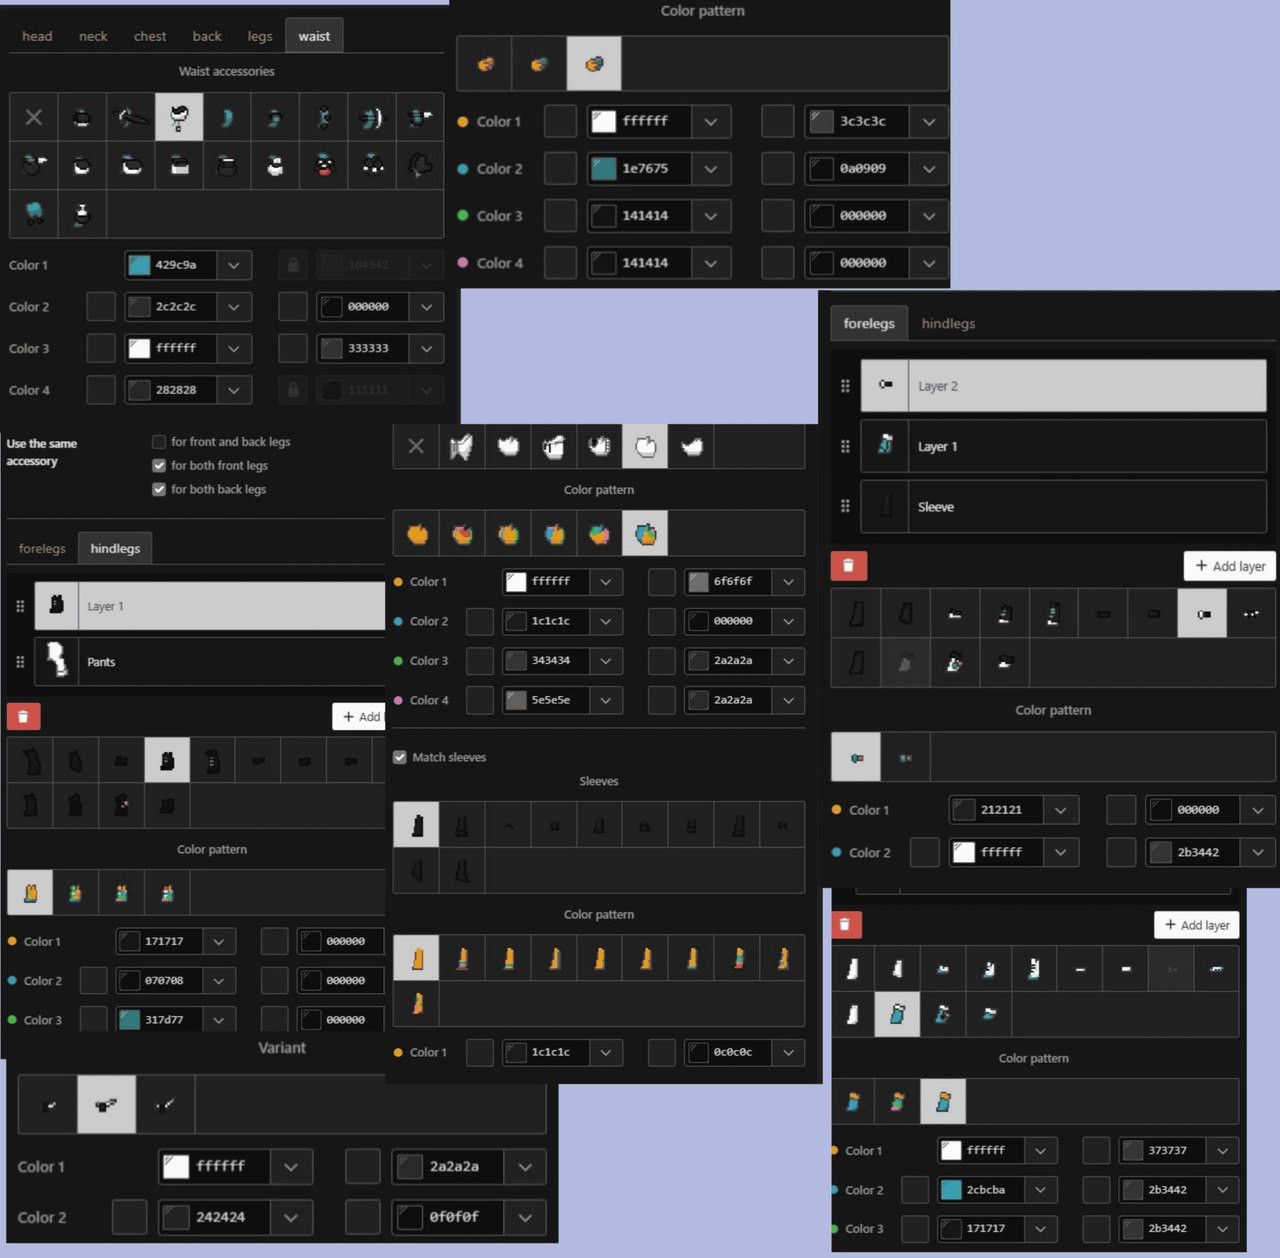Click the X tile beside the white accessory icons
Viewport: 1280px width, 1258px height.
coord(416,447)
